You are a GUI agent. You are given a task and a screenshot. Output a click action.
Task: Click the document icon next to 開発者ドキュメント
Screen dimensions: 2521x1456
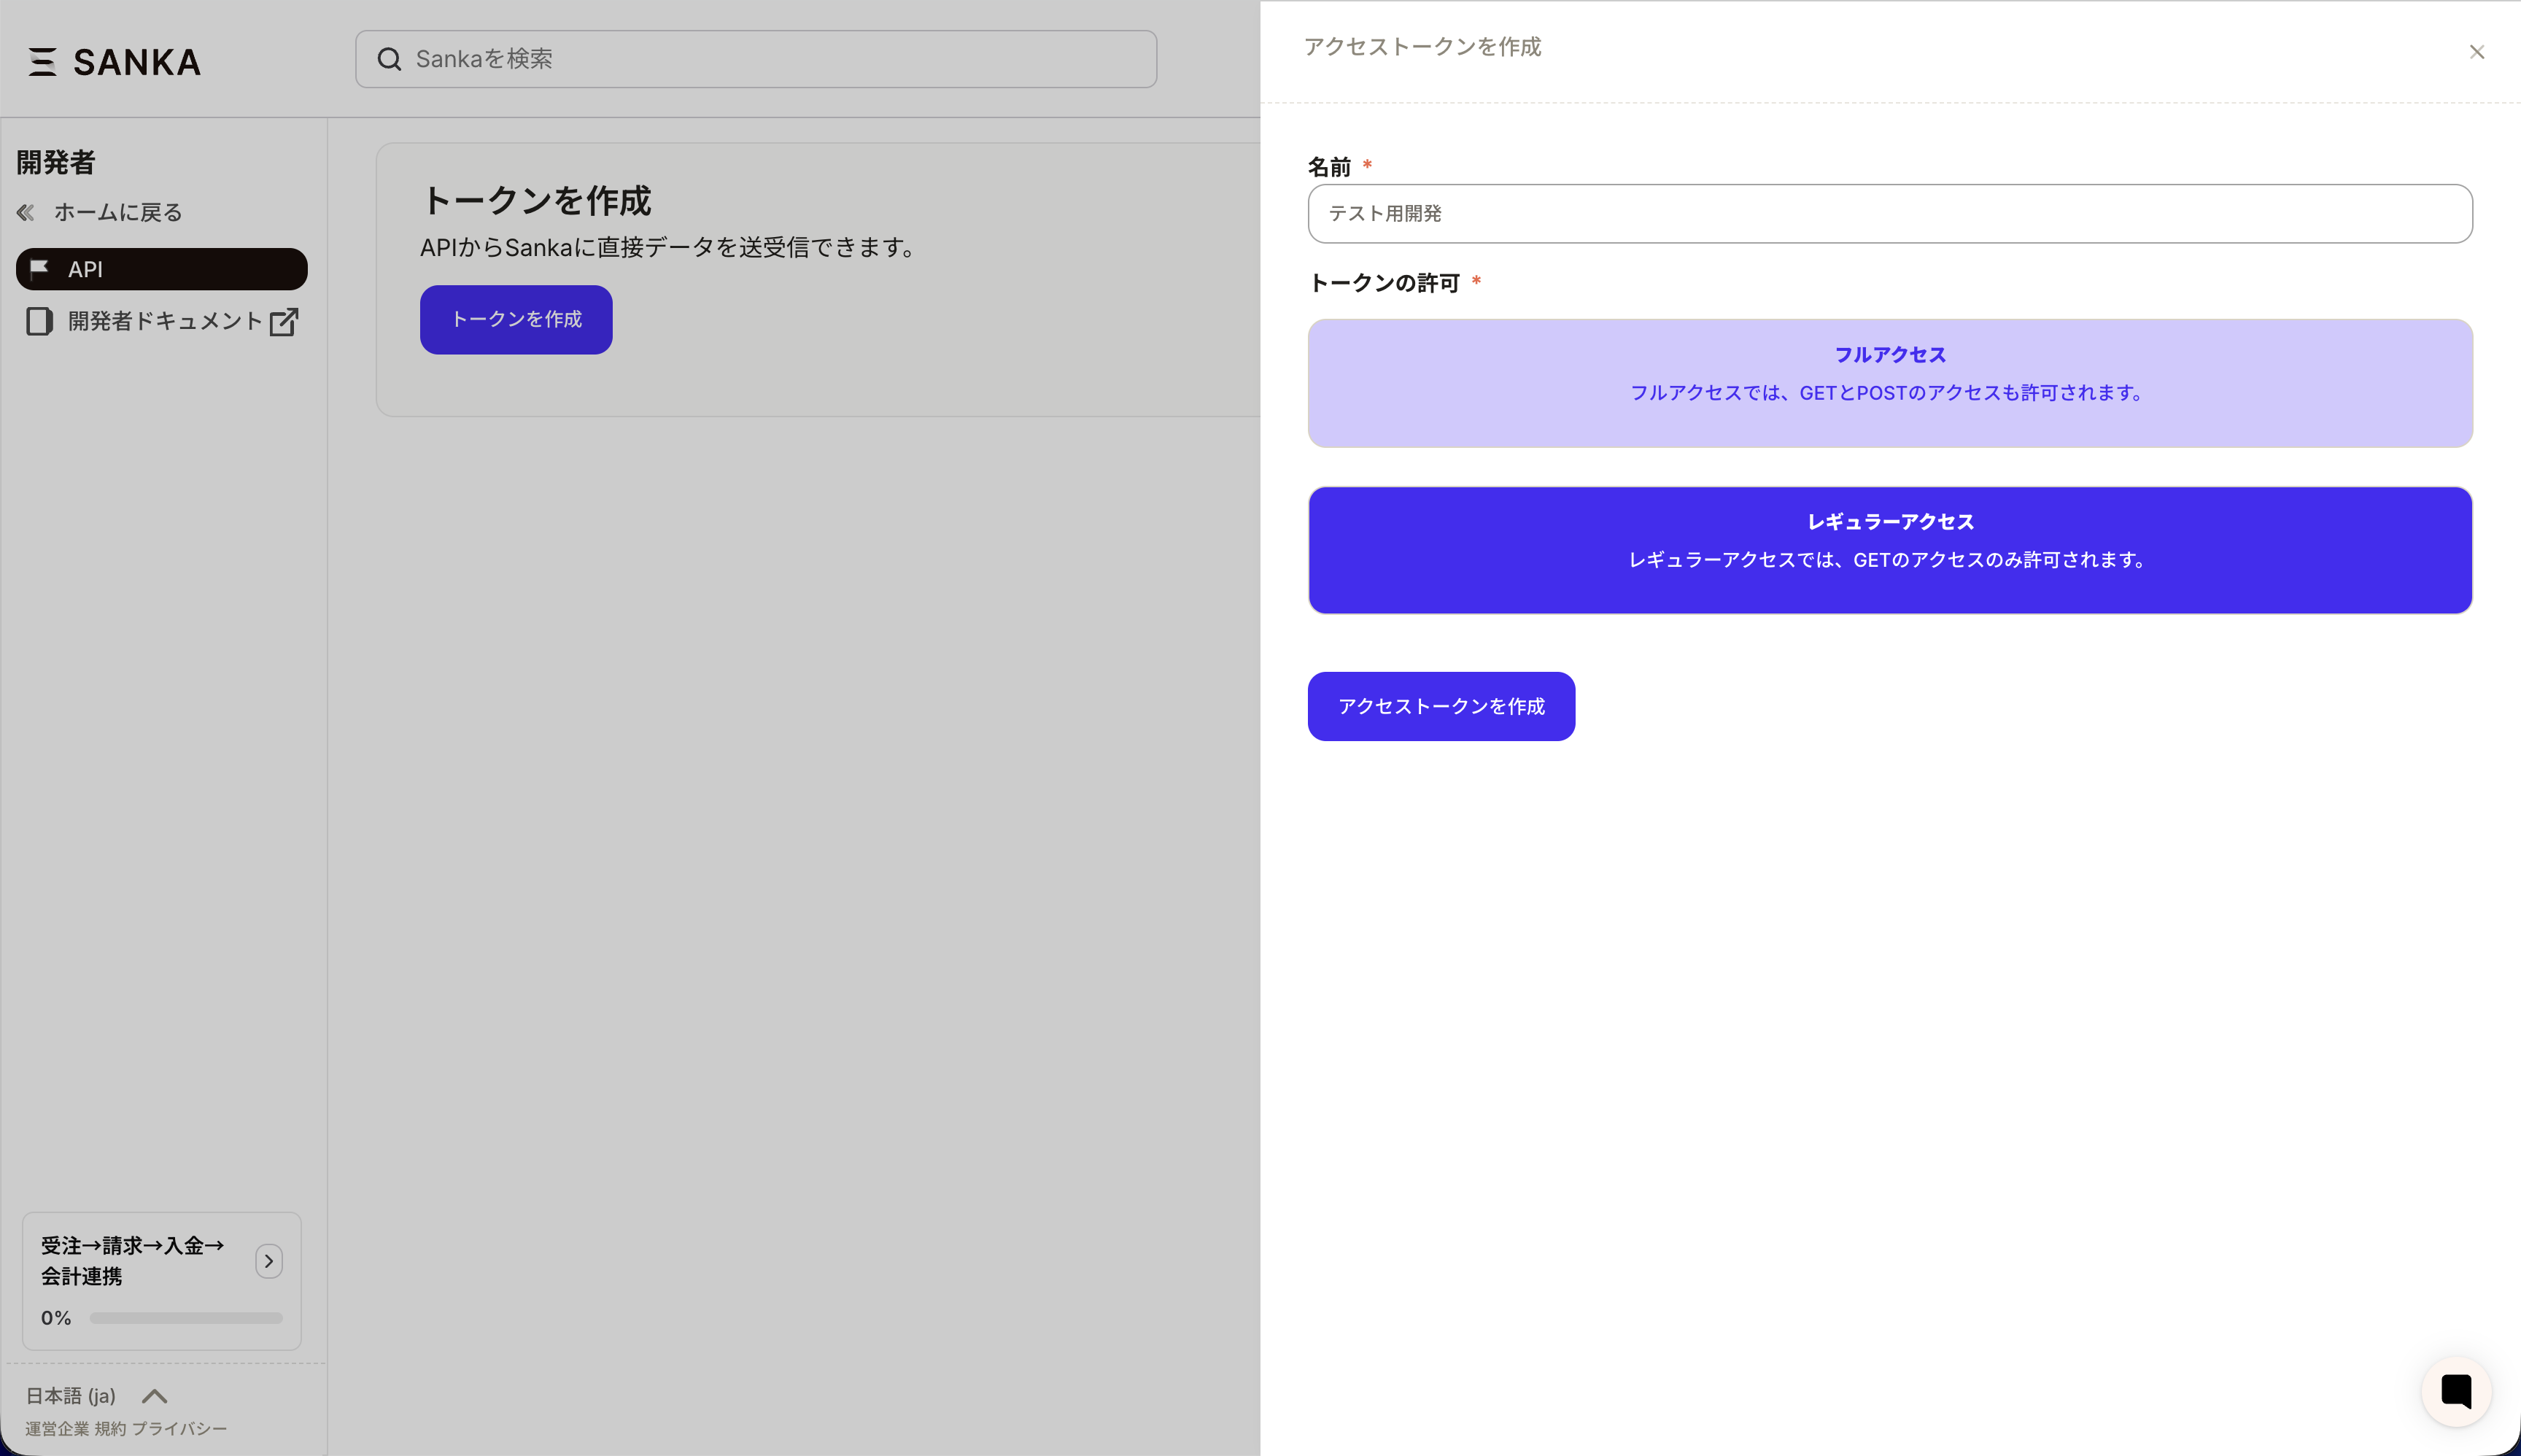click(x=40, y=321)
